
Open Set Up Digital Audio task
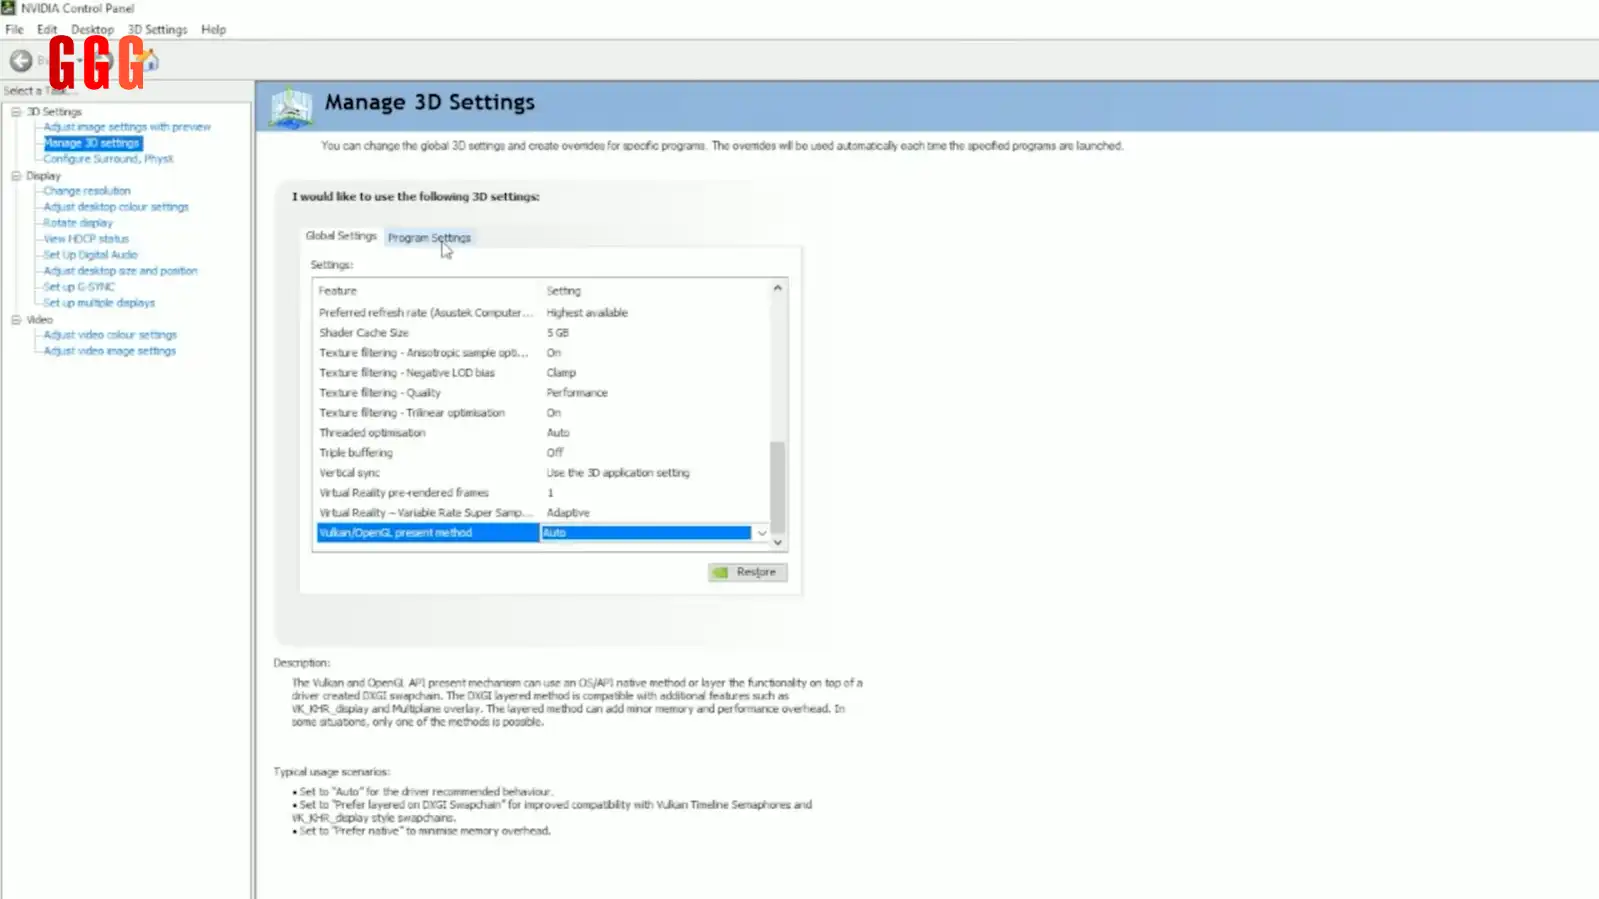(x=90, y=255)
